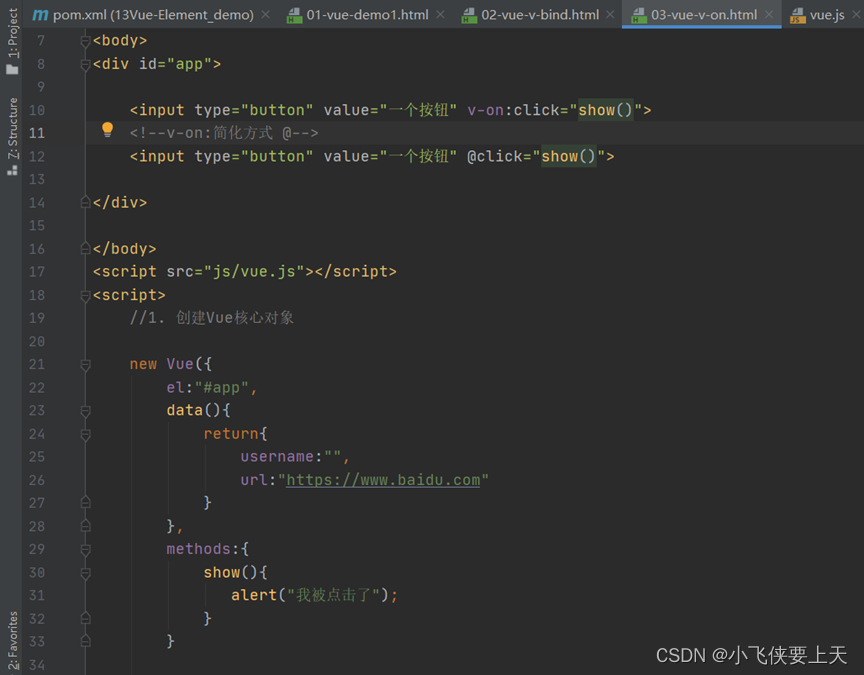Screen dimensions: 864x675
Task: Close the 03-vue-v-on.html tab
Action: [769, 15]
